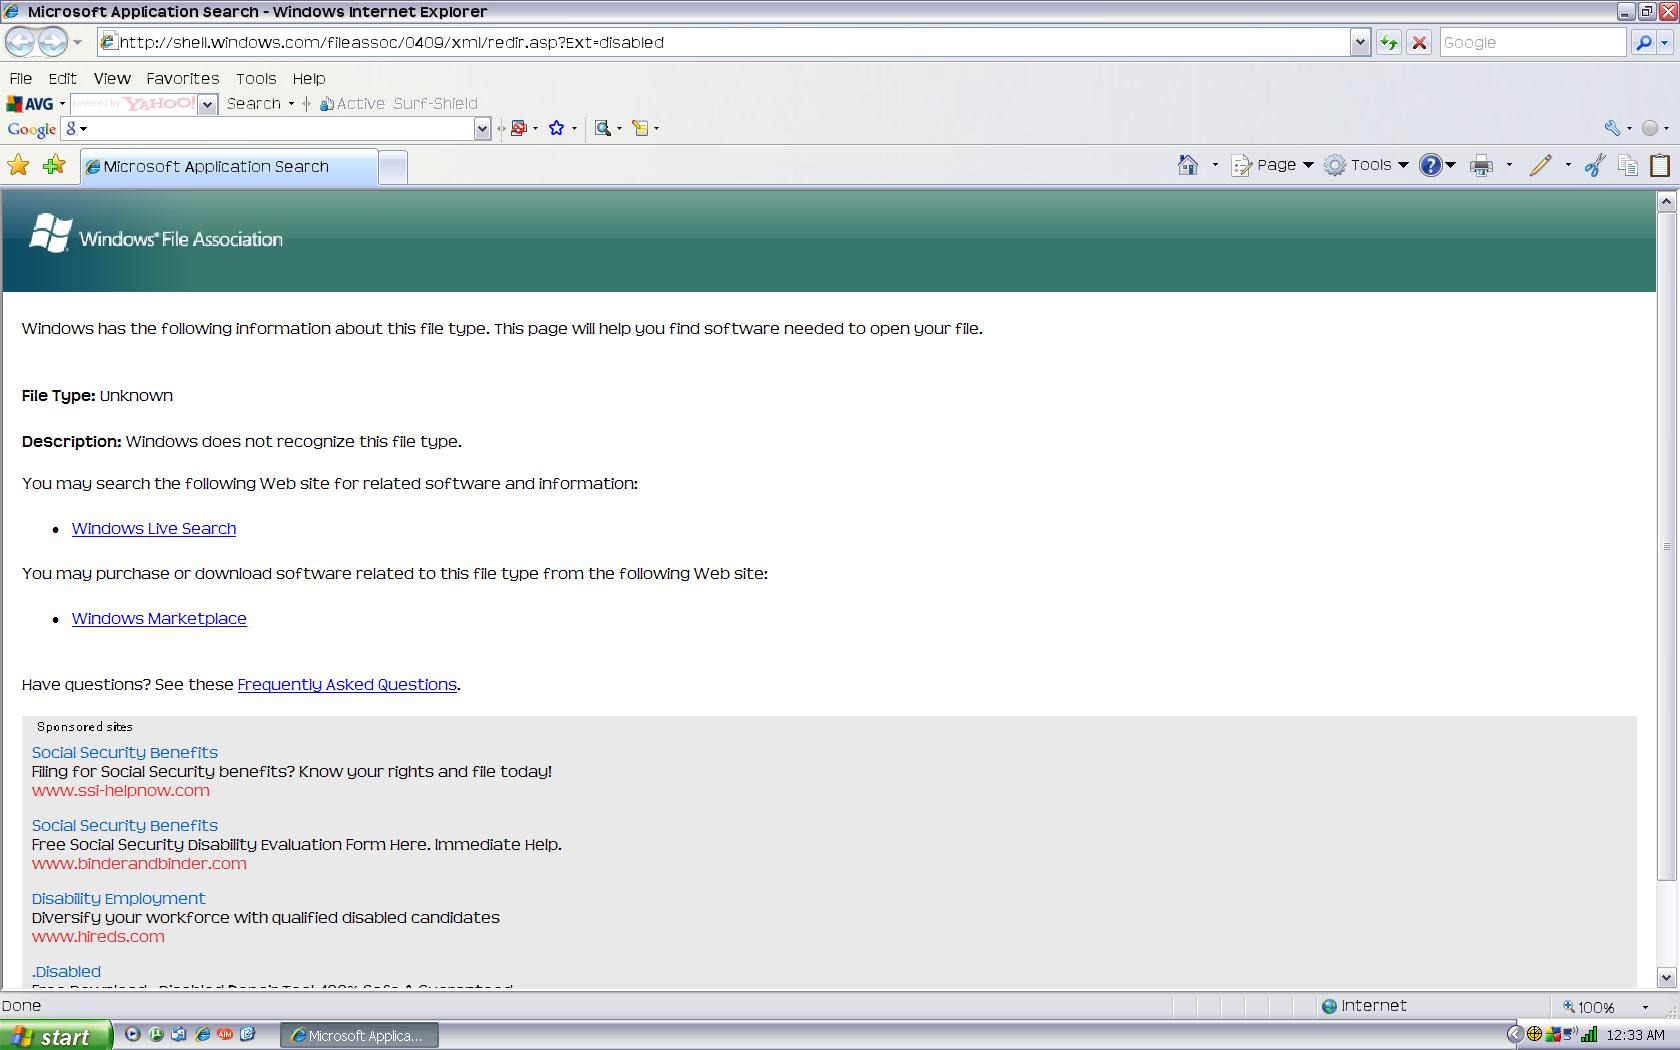Viewport: 1680px width, 1050px height.
Task: Click the AVG toolbar logo
Action: pyautogui.click(x=30, y=104)
